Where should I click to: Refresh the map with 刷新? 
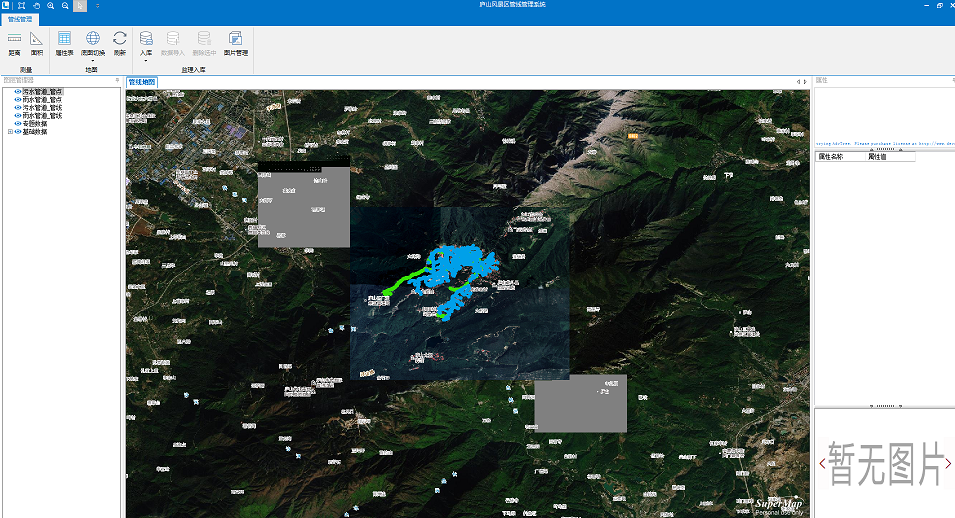tap(120, 43)
